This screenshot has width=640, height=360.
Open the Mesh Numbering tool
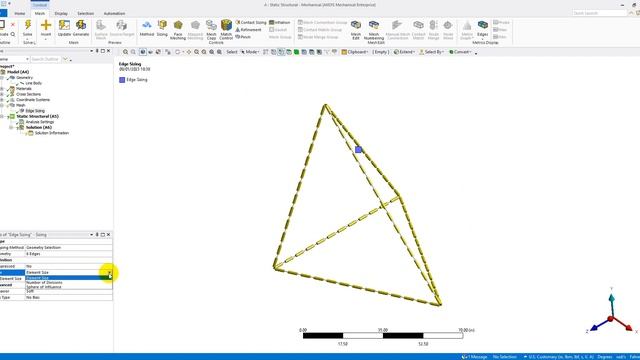click(x=373, y=25)
